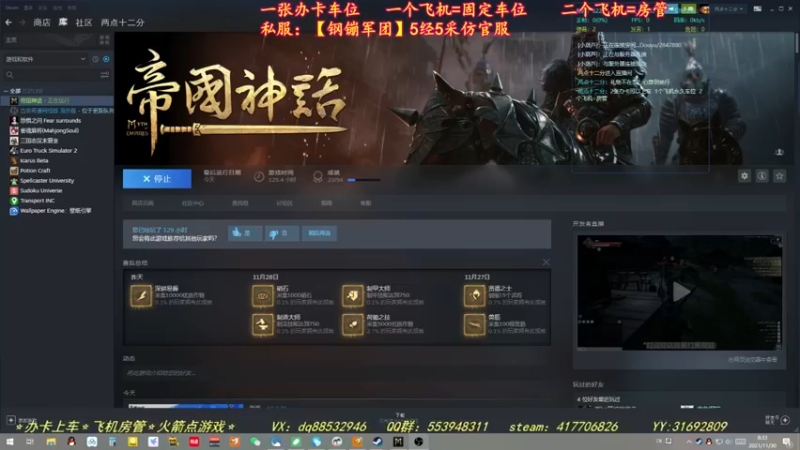
Task: Open game settings gear icon
Action: 744,176
